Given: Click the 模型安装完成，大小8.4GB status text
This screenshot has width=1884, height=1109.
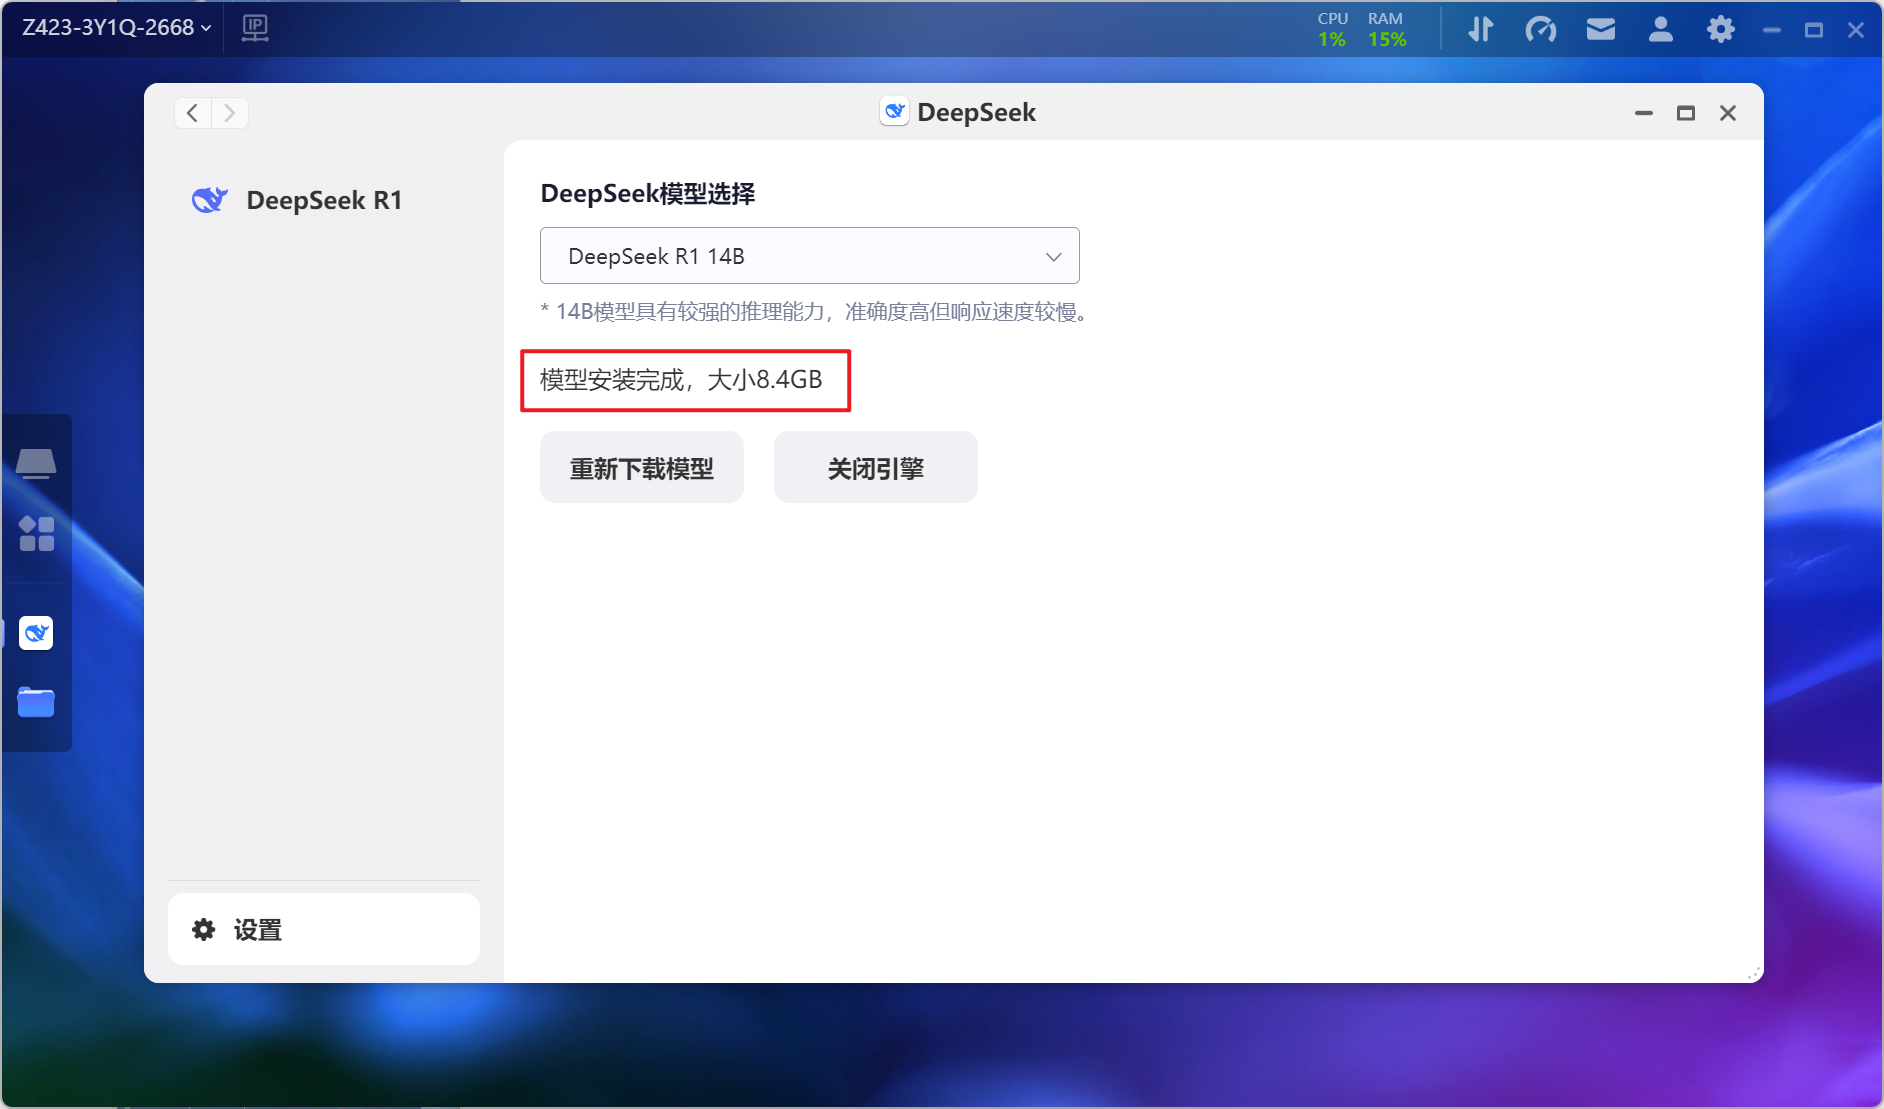Looking at the screenshot, I should click(681, 380).
